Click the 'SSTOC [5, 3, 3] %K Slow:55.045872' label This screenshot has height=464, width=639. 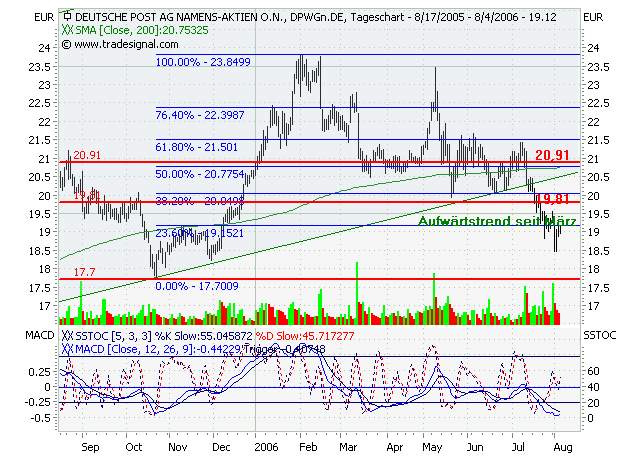pyautogui.click(x=164, y=336)
